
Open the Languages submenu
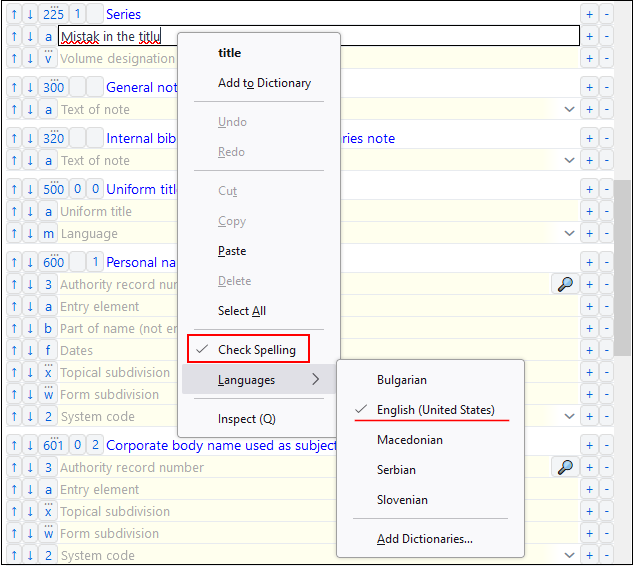(x=259, y=380)
